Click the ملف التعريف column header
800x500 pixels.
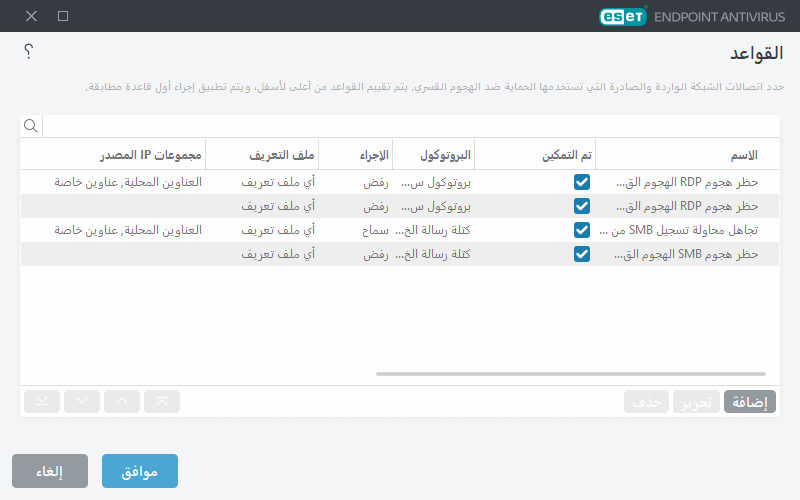tap(282, 155)
